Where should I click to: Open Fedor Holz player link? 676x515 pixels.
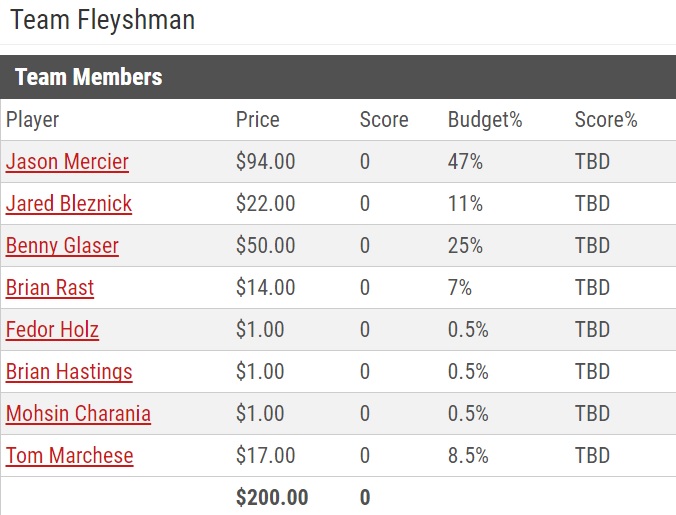[x=52, y=330]
